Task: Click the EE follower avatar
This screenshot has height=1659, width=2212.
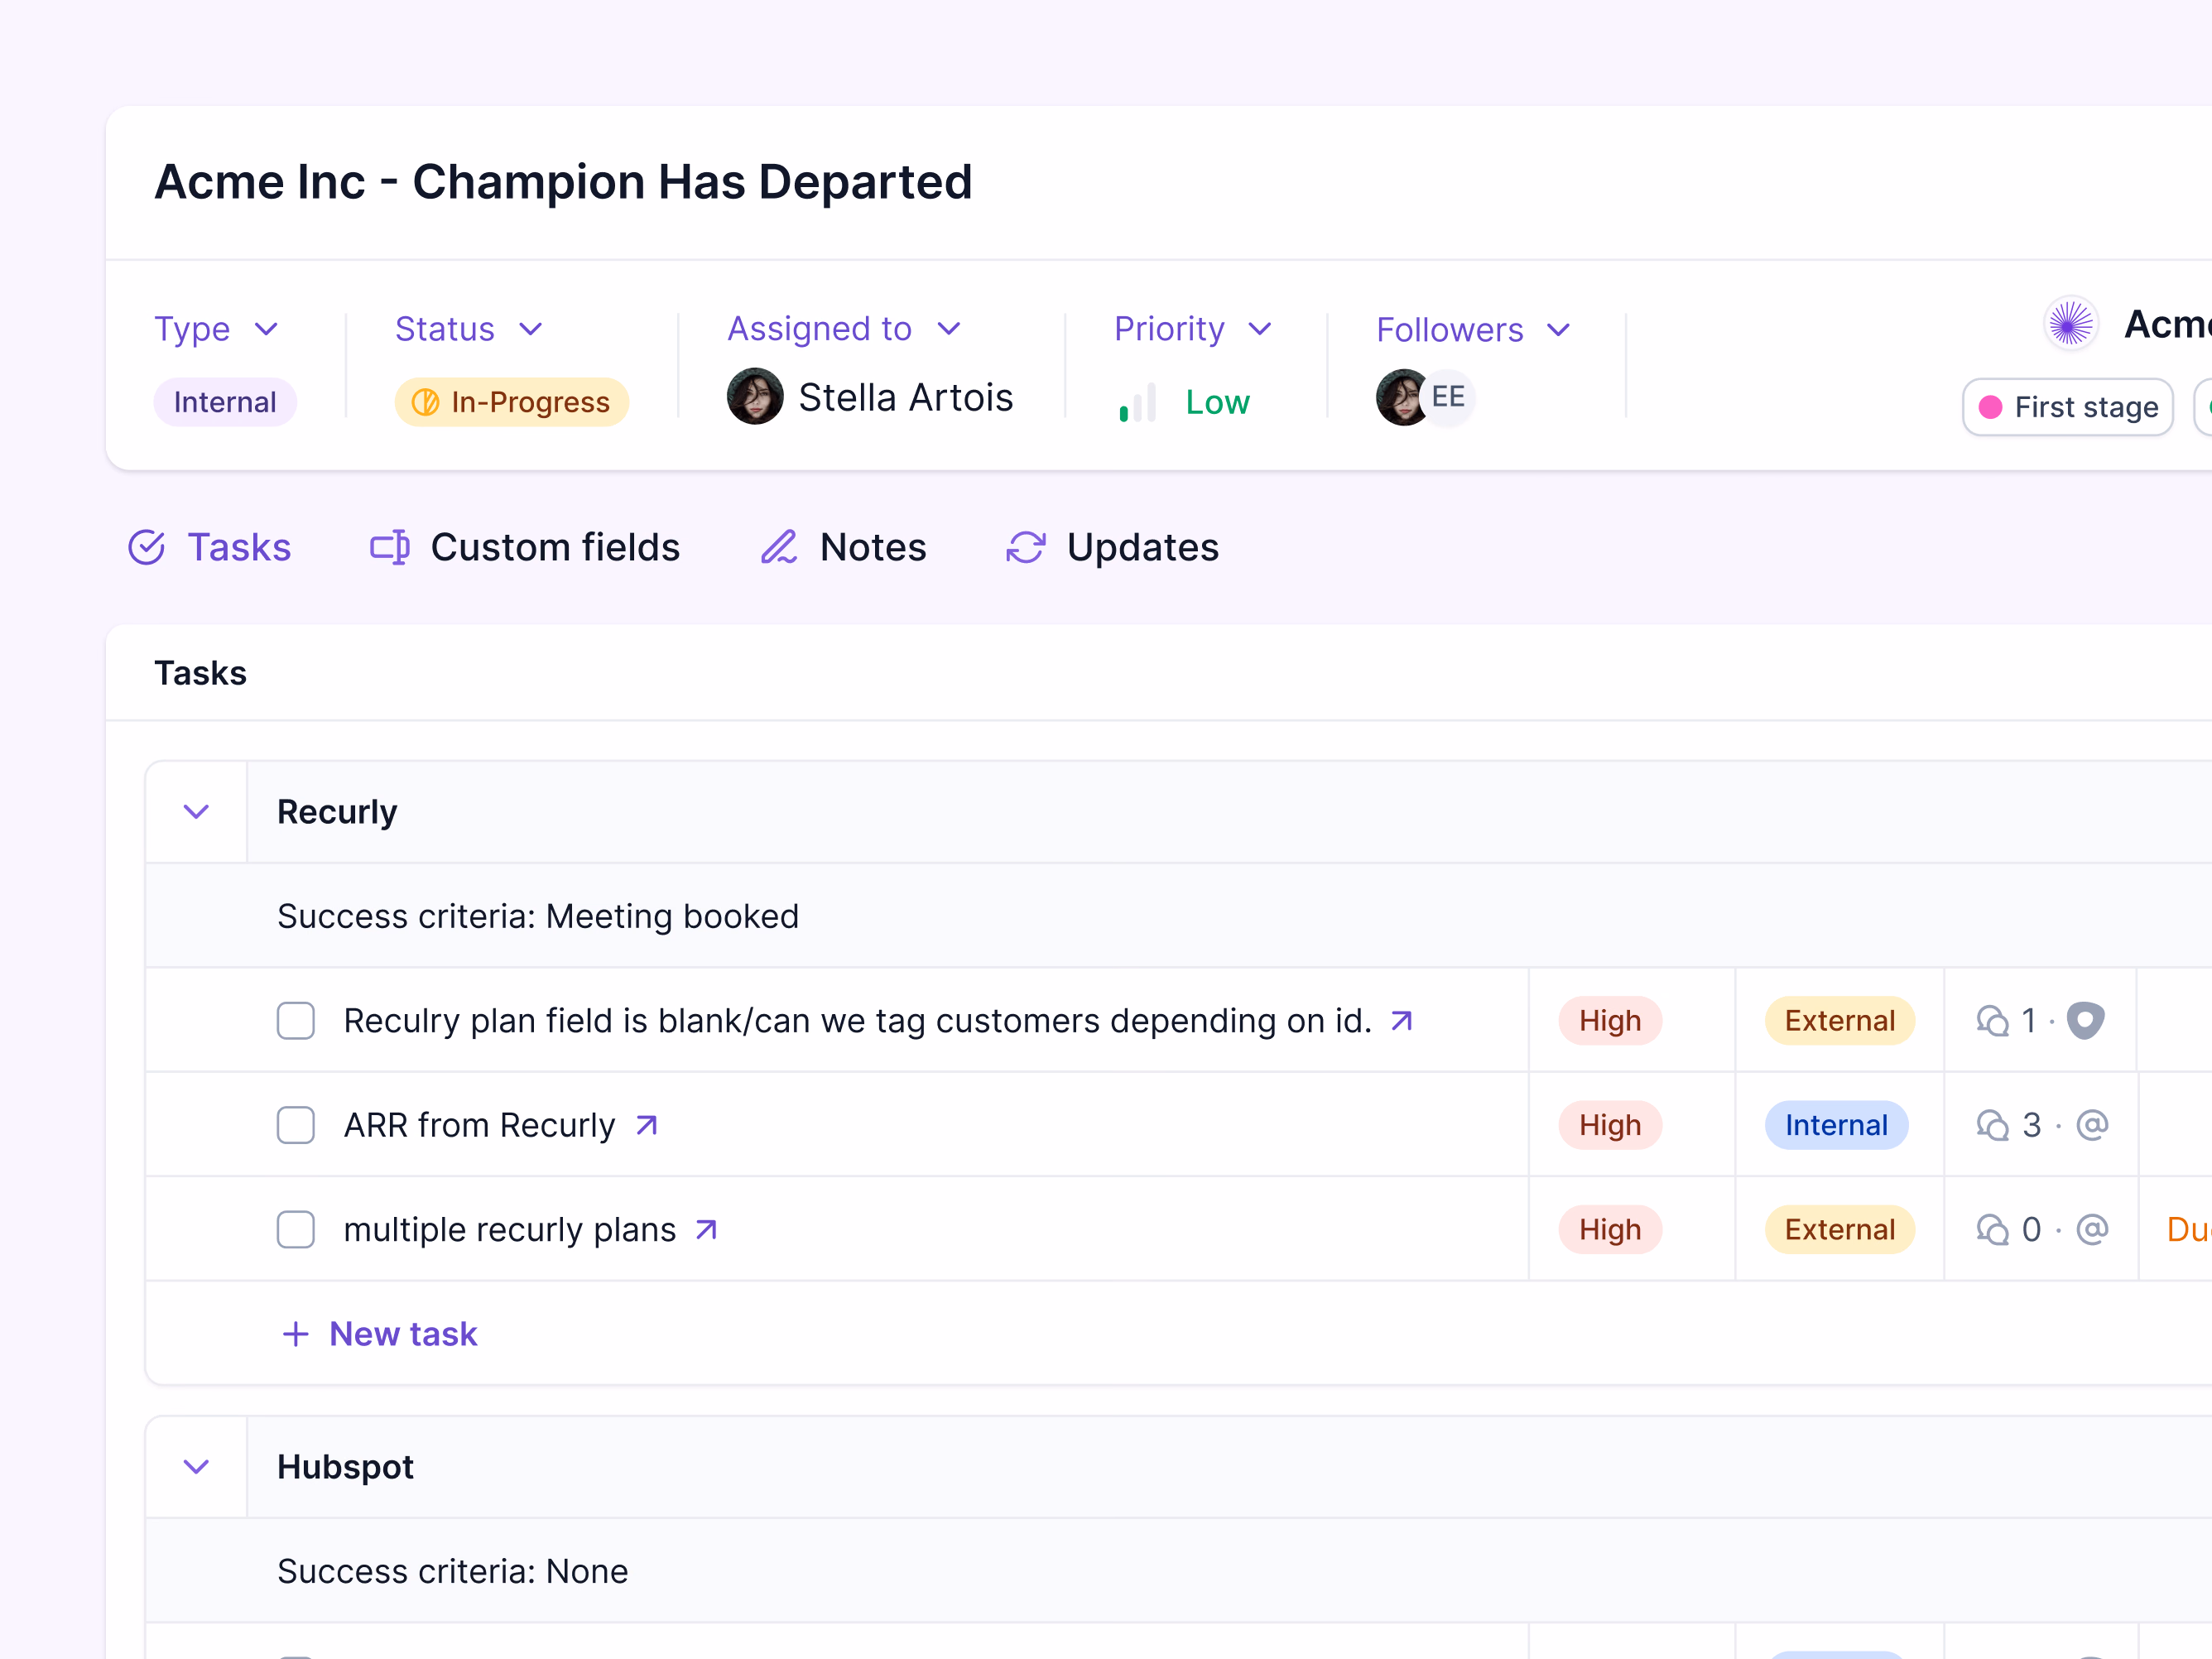Action: [x=1448, y=397]
